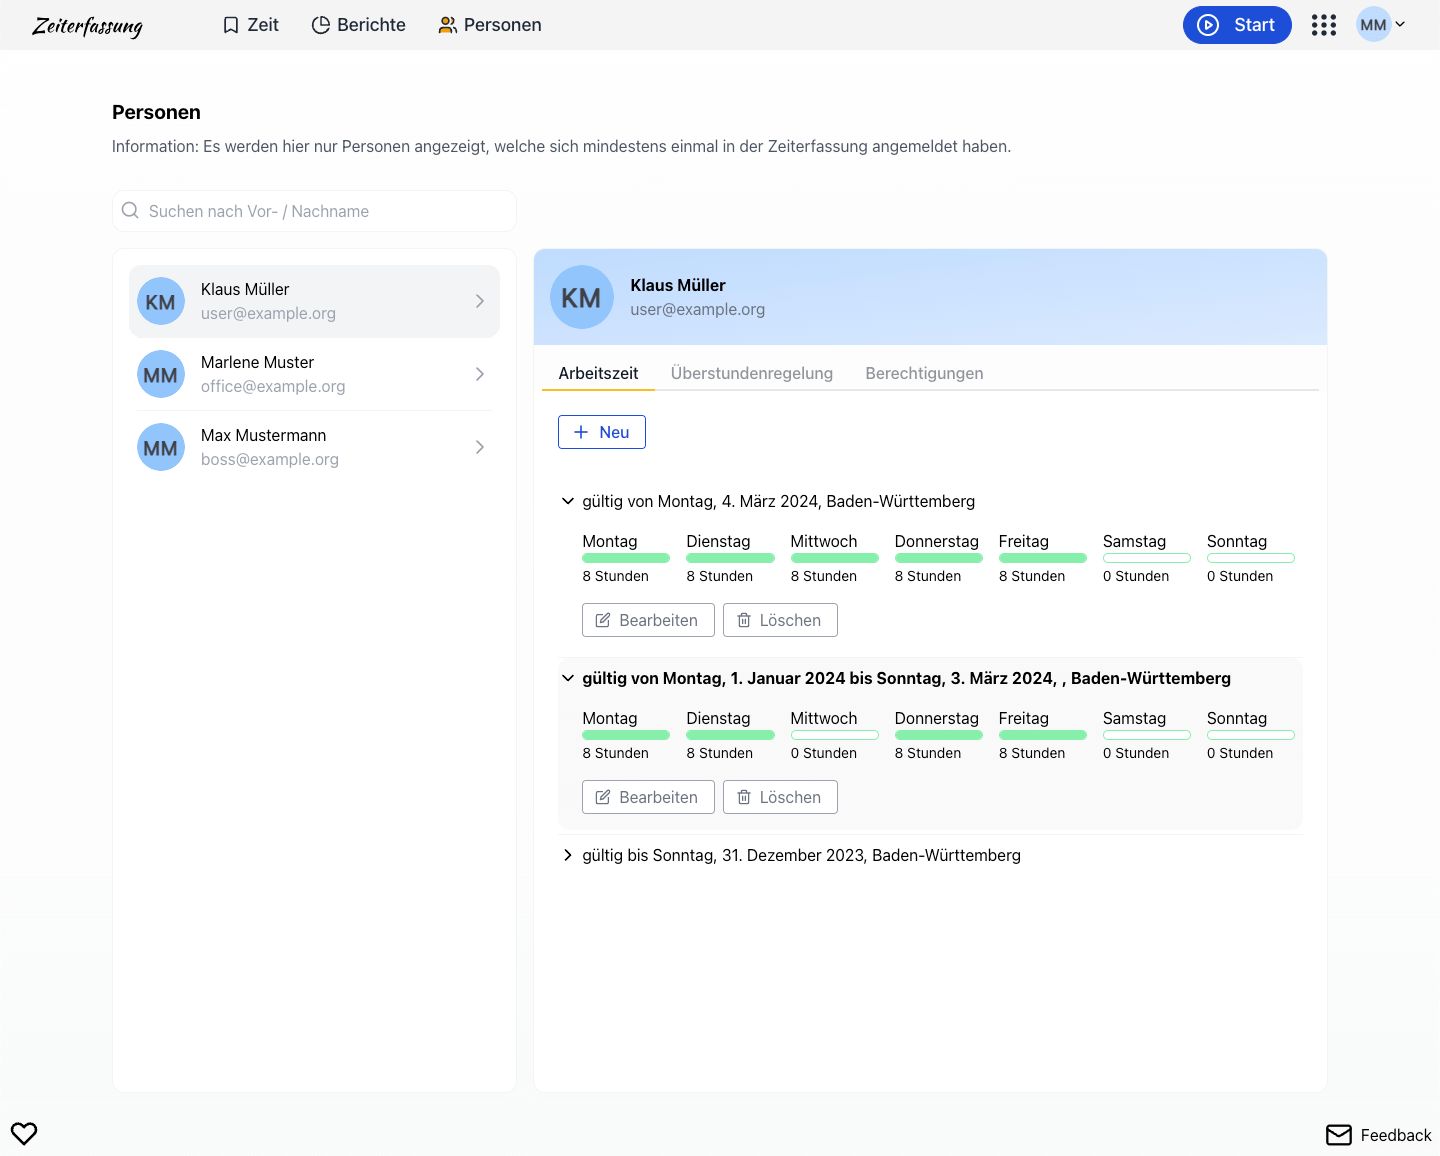Open the Berechtigungen tab

pyautogui.click(x=923, y=373)
